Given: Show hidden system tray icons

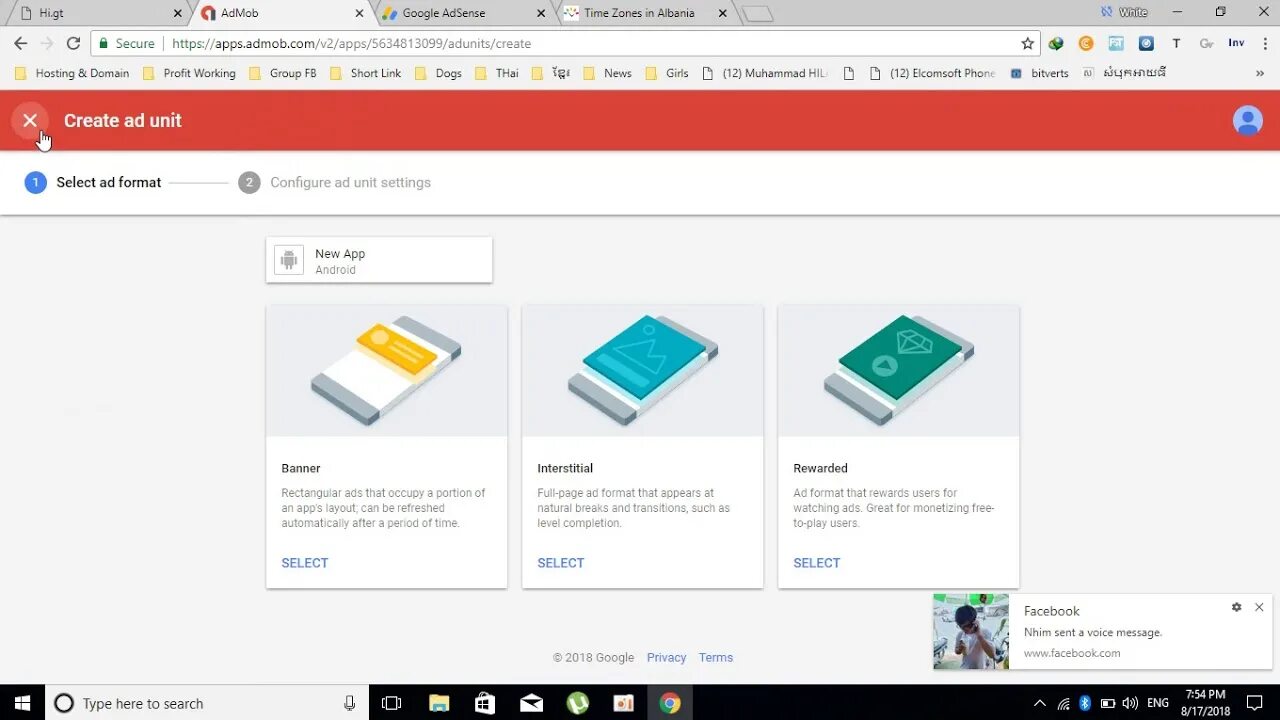Looking at the screenshot, I should [1040, 703].
